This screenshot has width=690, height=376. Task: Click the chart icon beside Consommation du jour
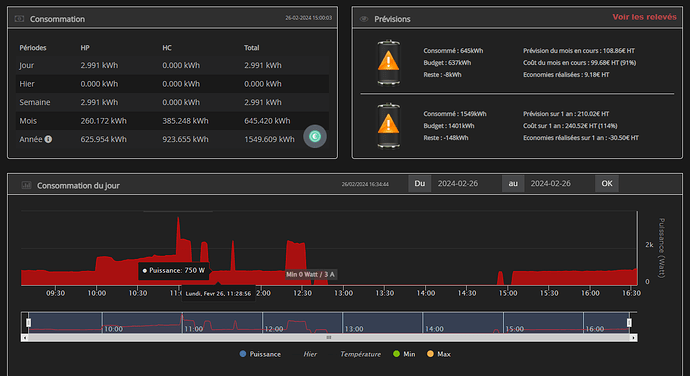[x=26, y=185]
